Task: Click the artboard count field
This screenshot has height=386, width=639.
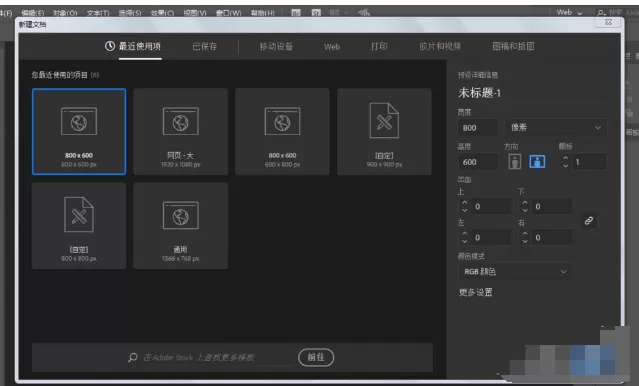Action: coord(589,162)
